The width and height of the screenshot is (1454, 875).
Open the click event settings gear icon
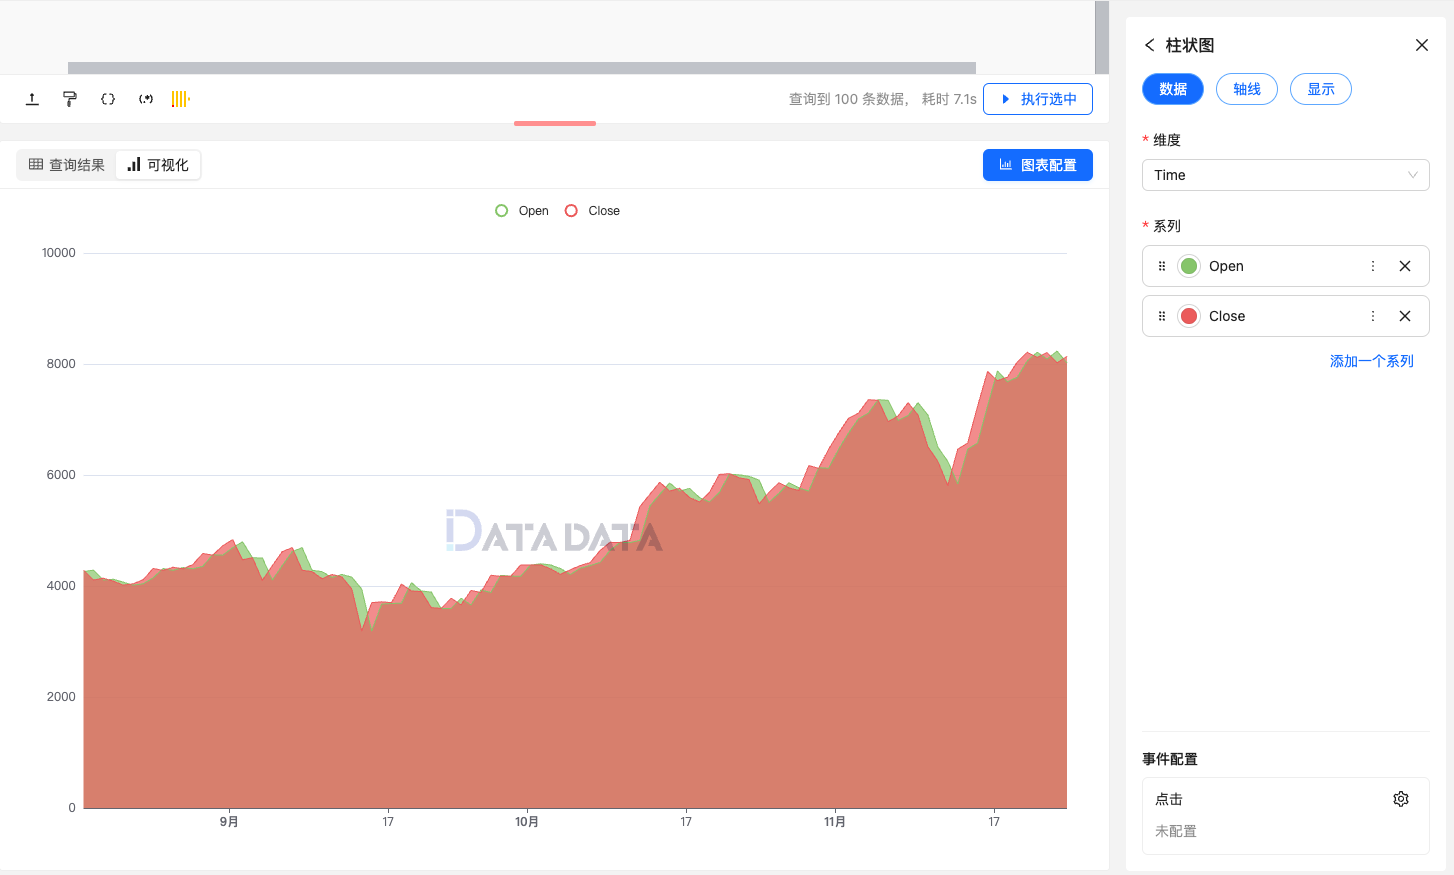pos(1400,798)
